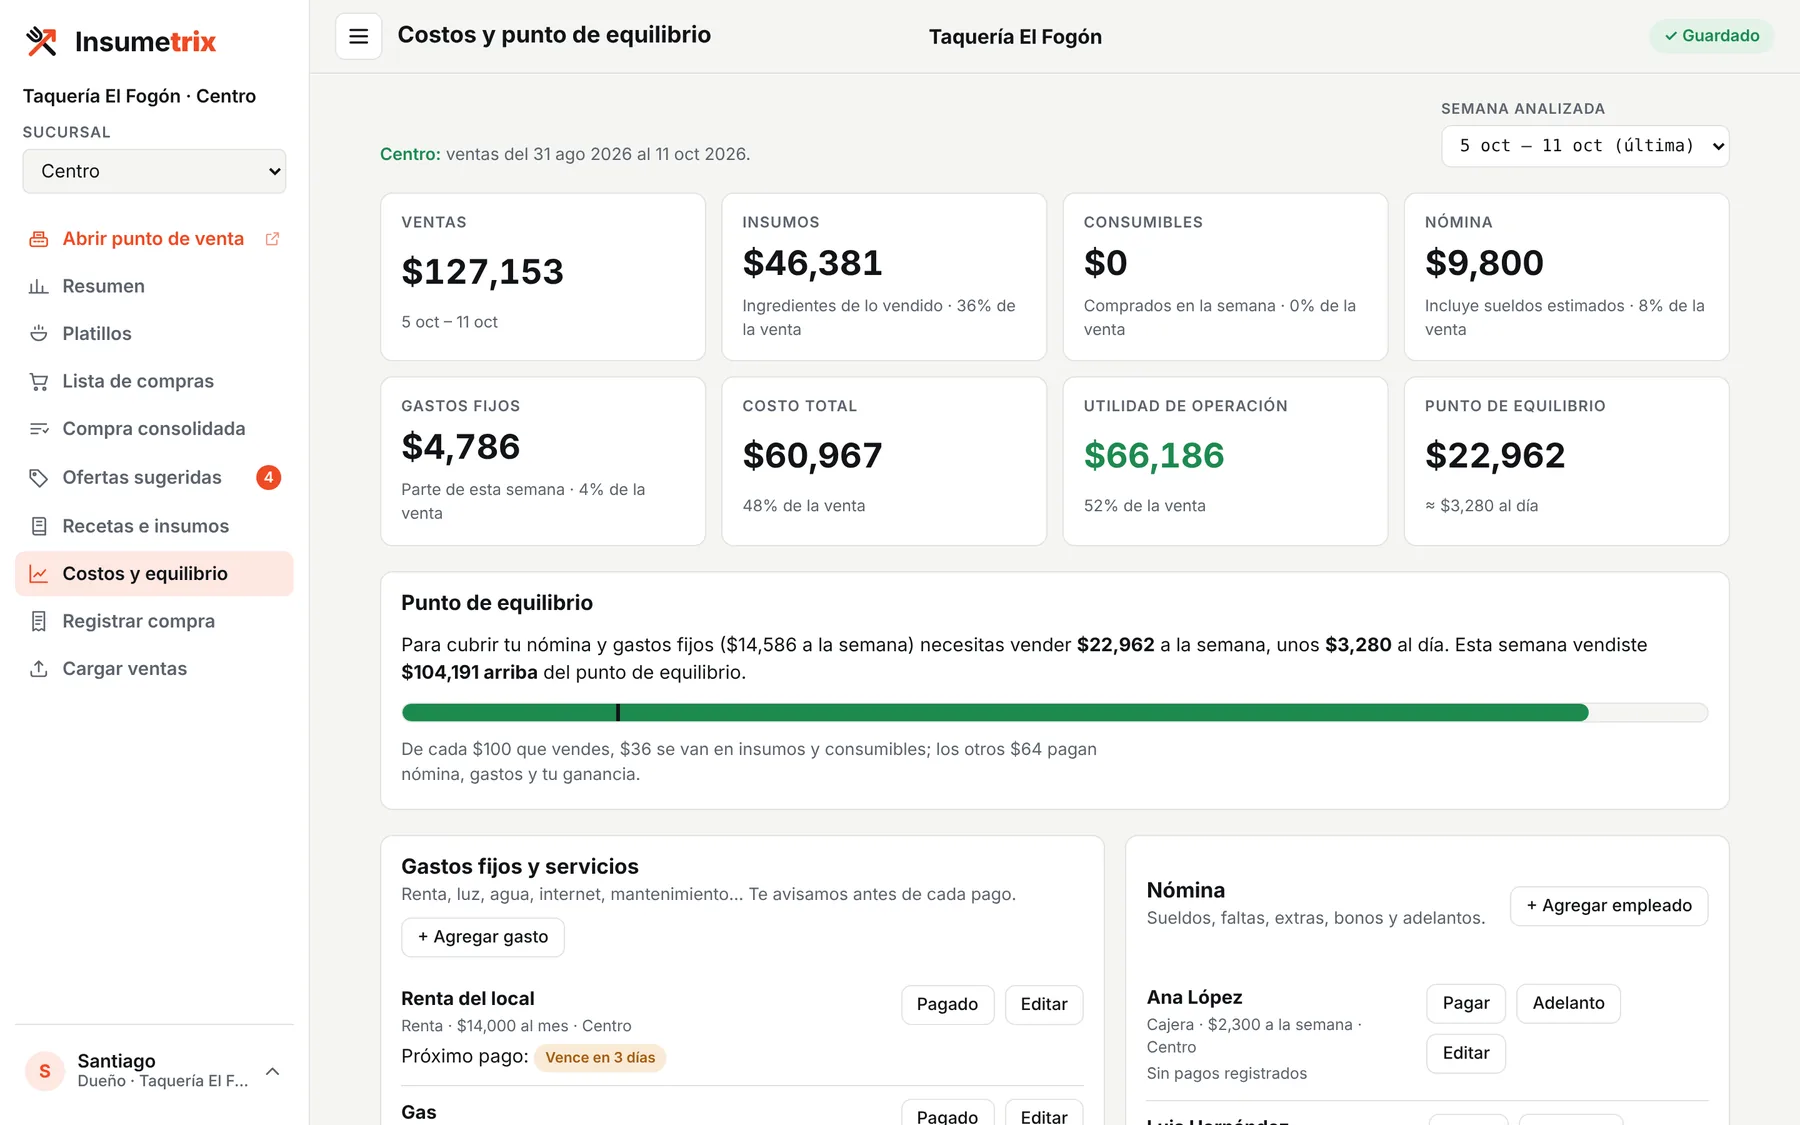1800x1125 pixels.
Task: Click the receipt icon for Registrar compra
Action: (x=39, y=622)
